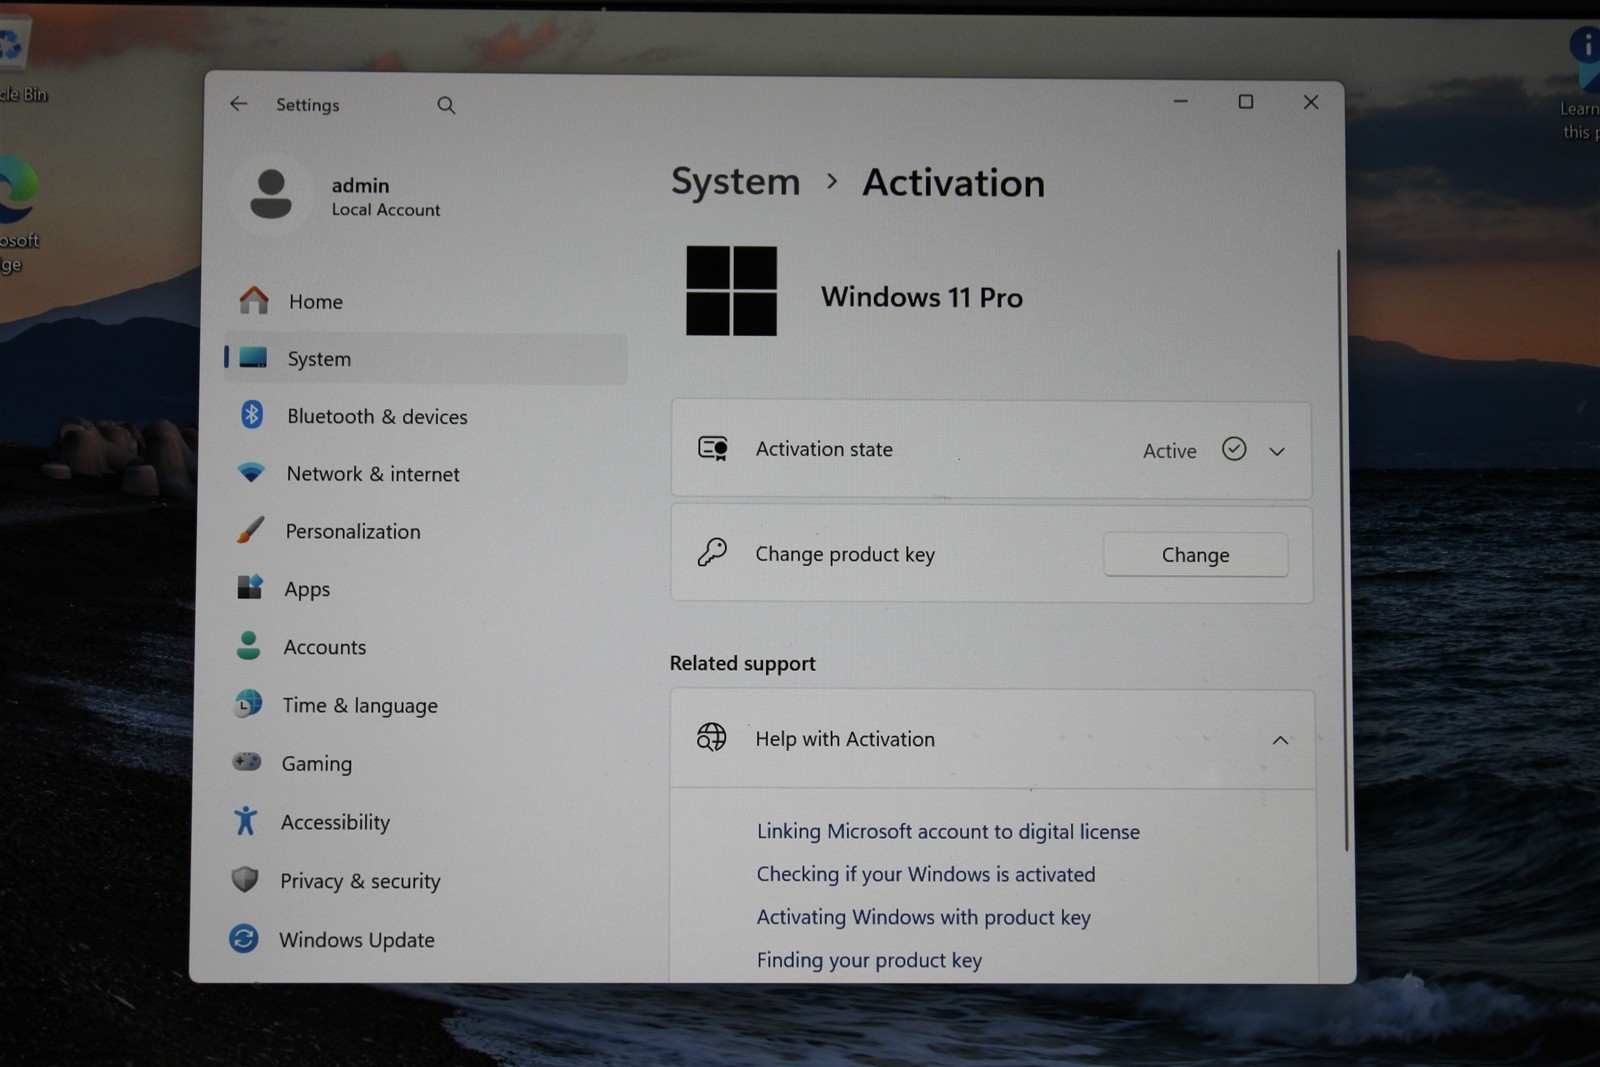Click the Windows Update sync icon

click(x=244, y=938)
